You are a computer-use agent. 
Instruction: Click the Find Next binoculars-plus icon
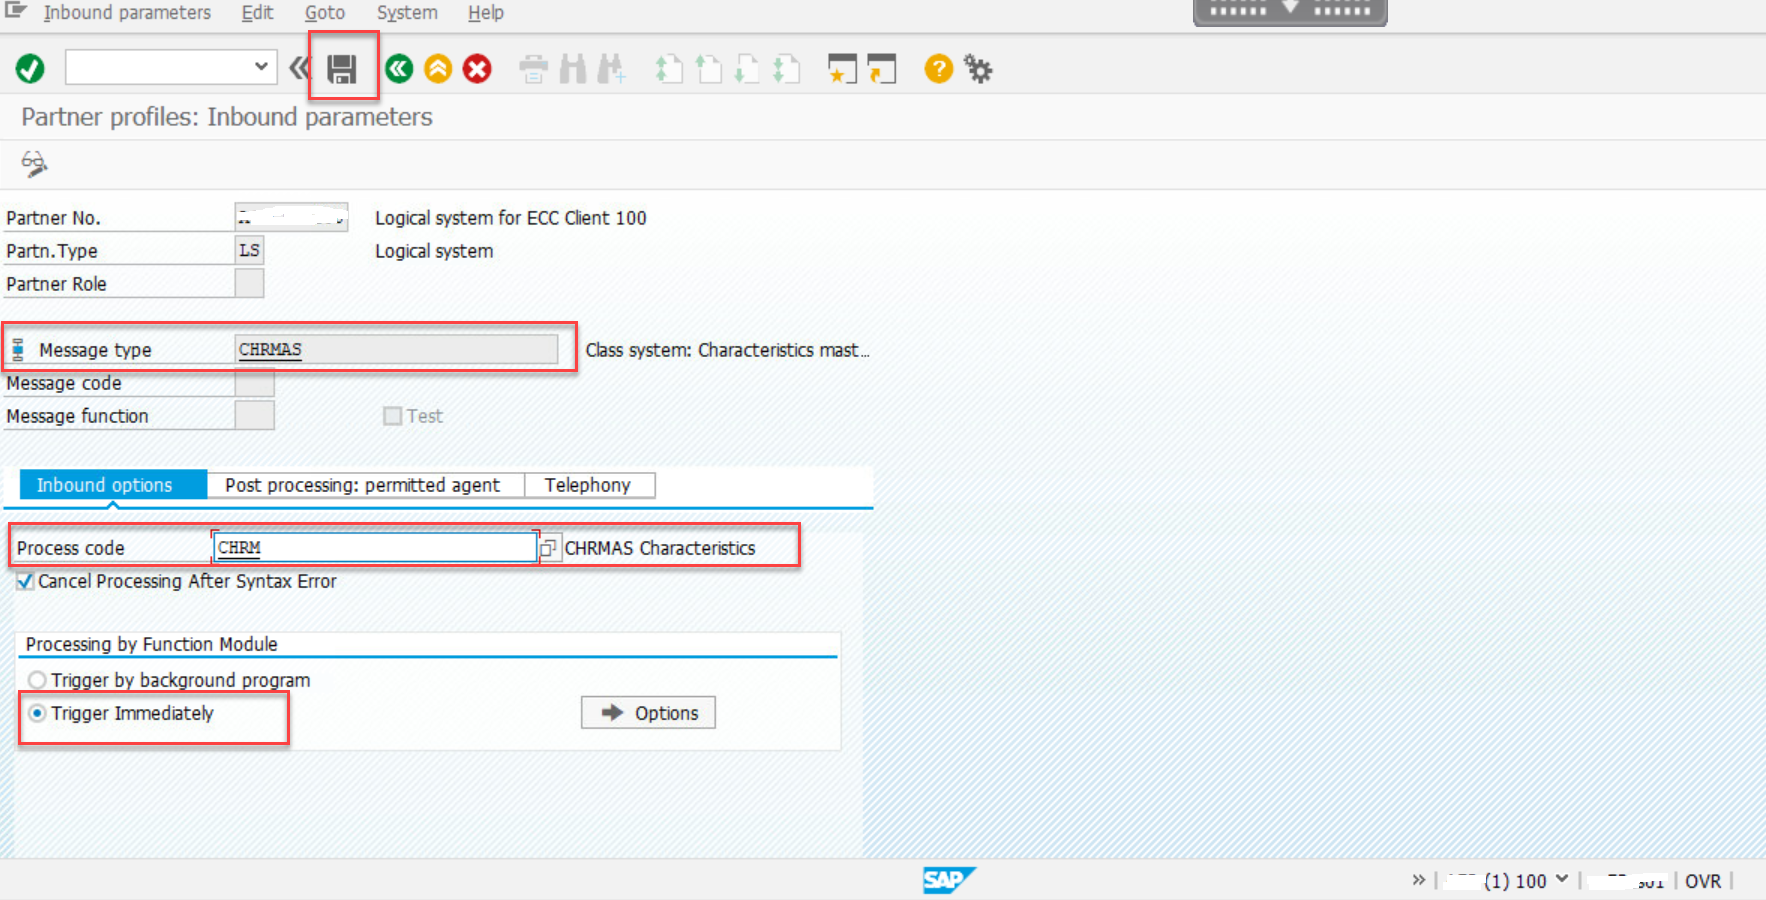[611, 69]
